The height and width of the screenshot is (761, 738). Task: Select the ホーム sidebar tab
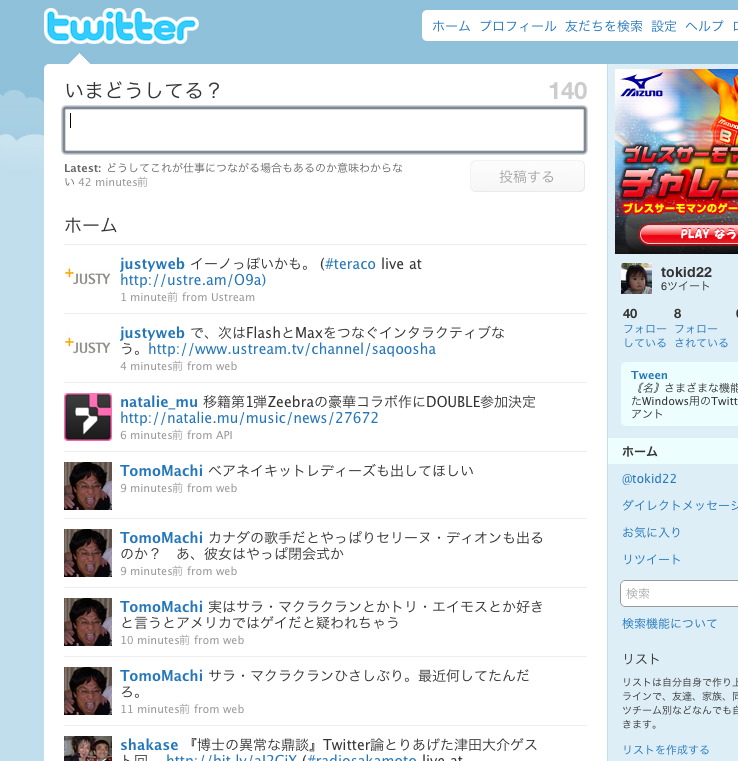click(x=673, y=451)
